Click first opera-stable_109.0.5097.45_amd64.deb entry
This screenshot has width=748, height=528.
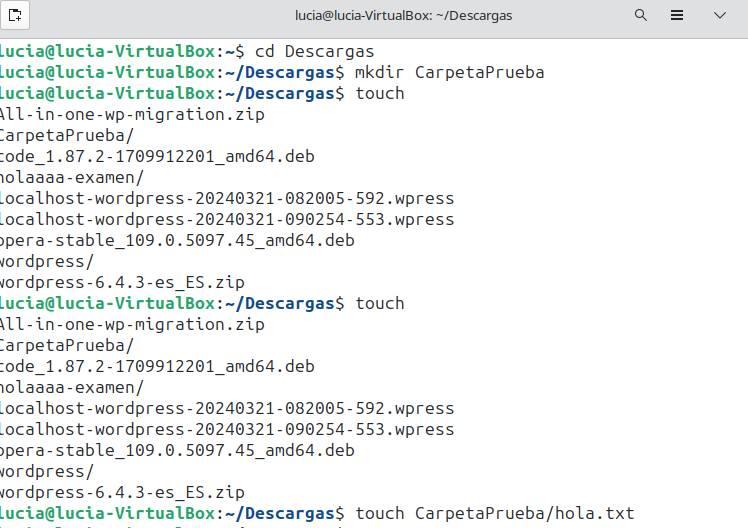(177, 240)
